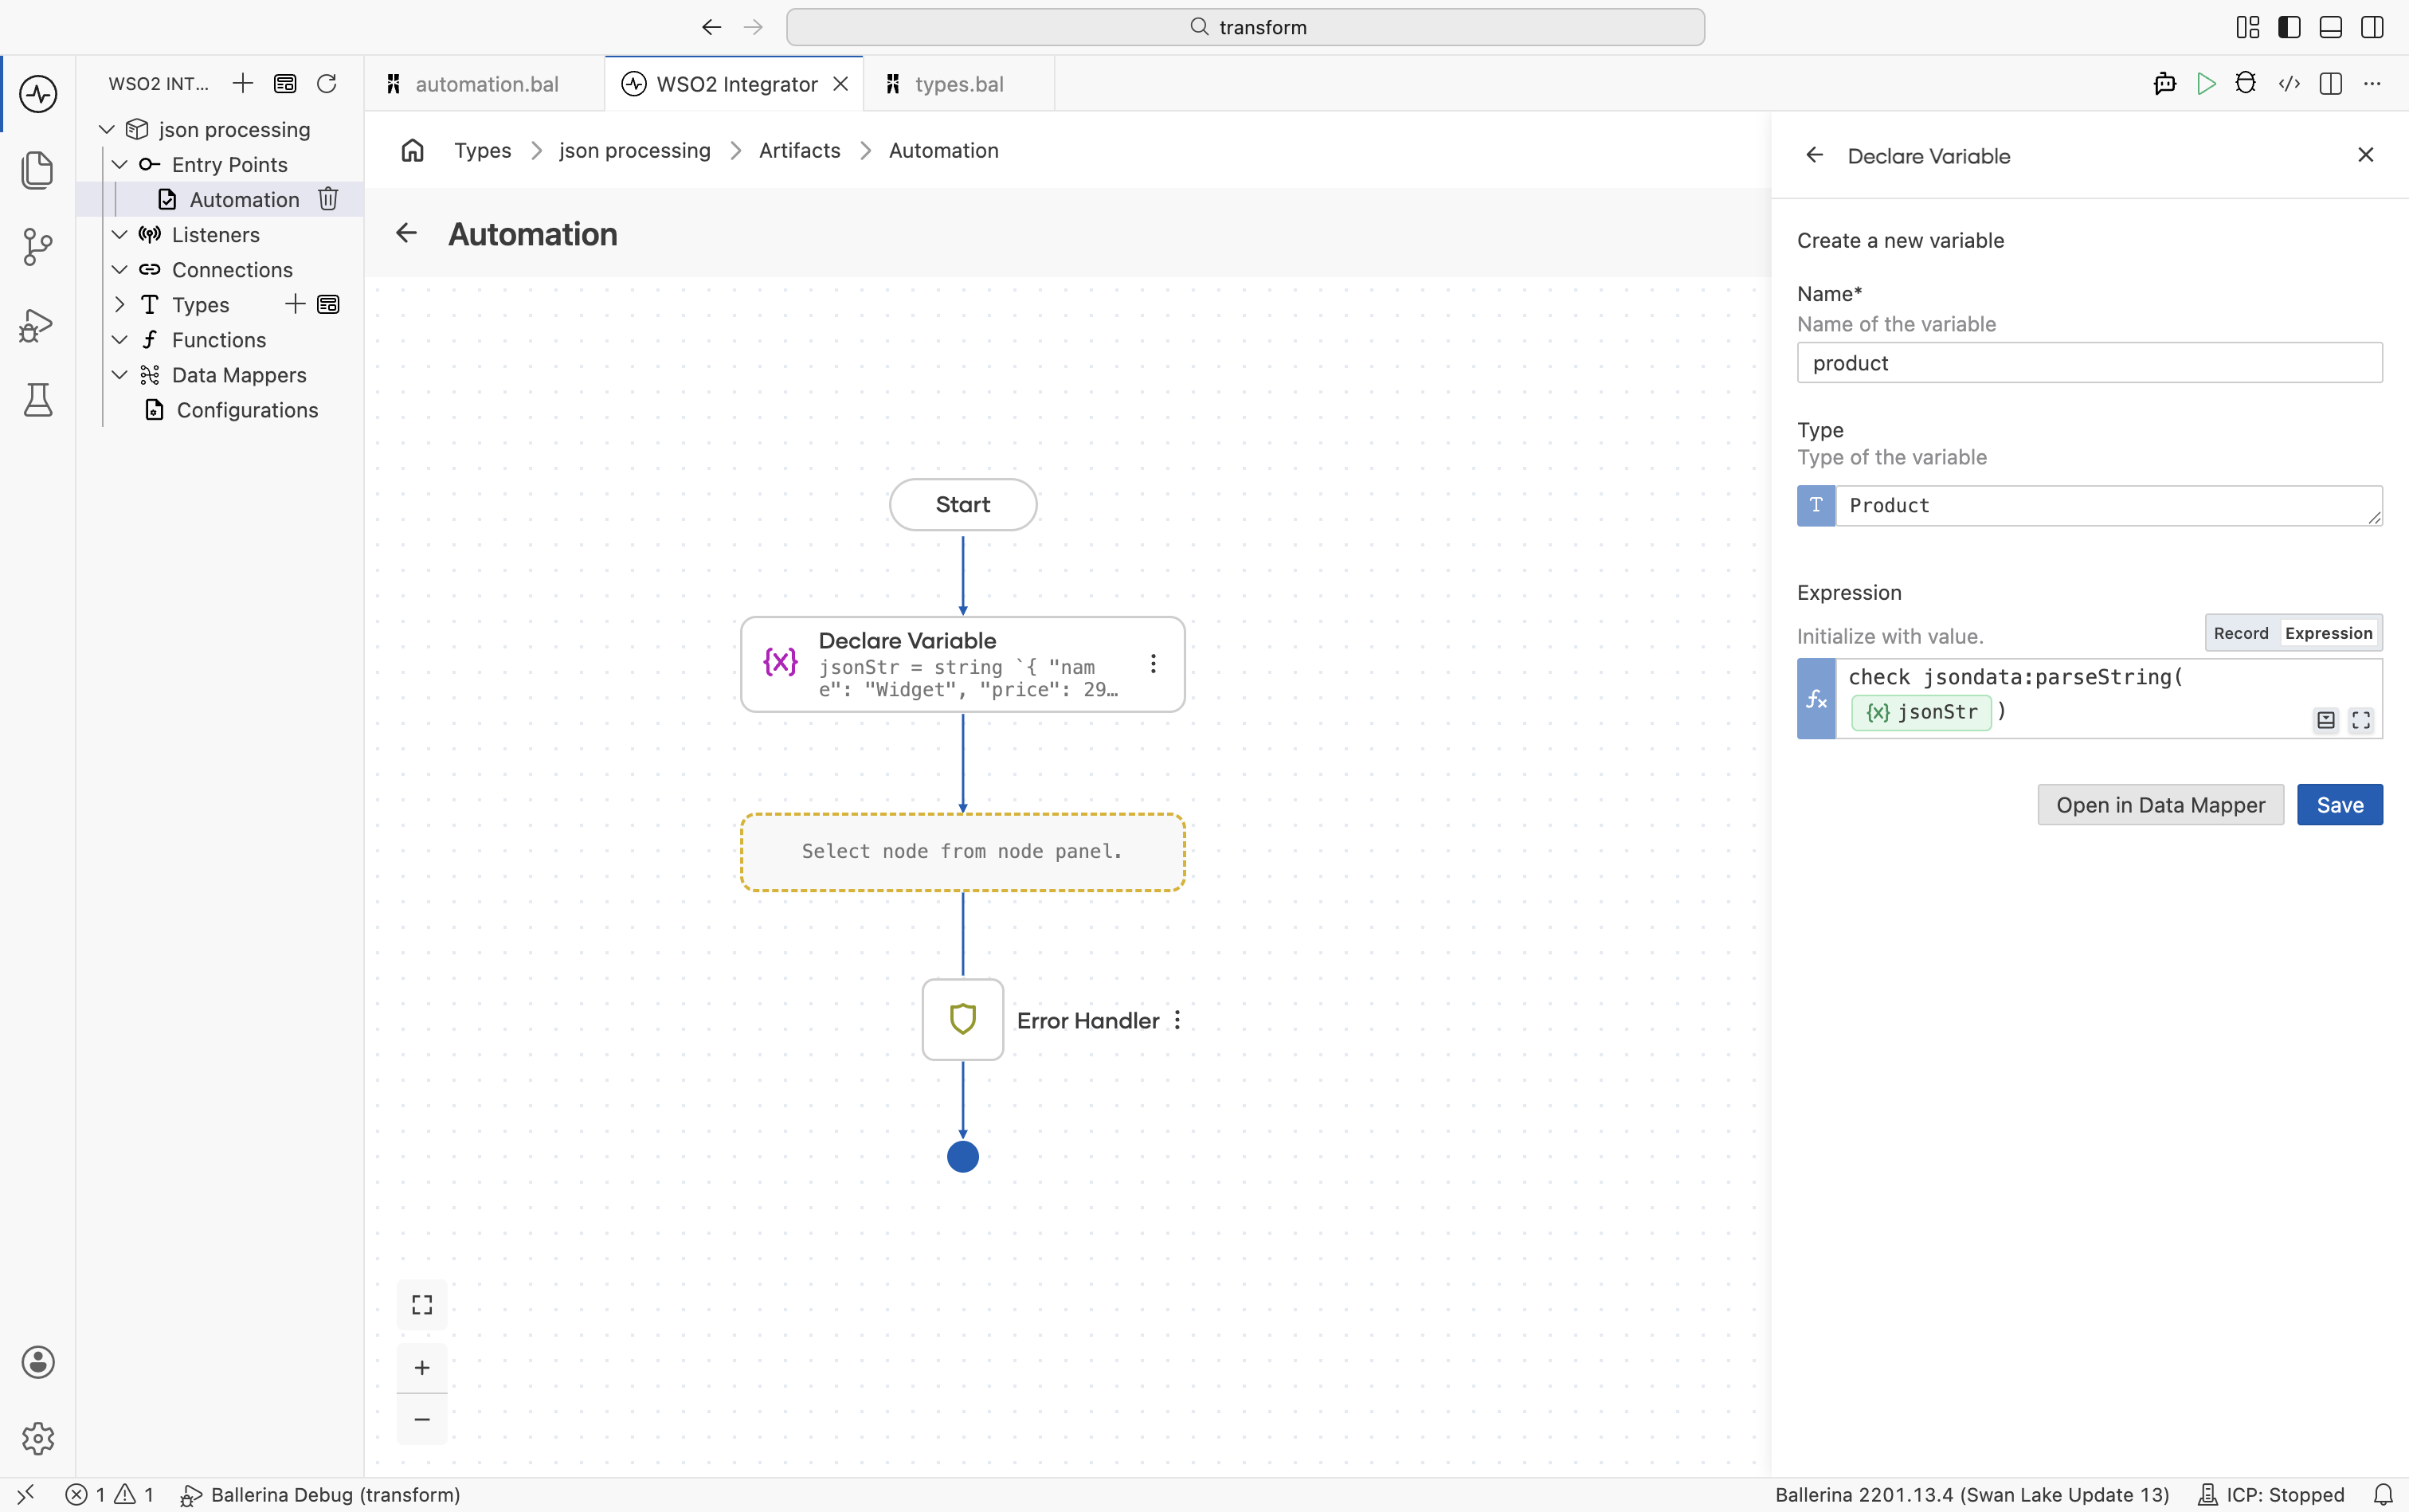
Task: Close the Declare Variable panel
Action: click(2366, 155)
